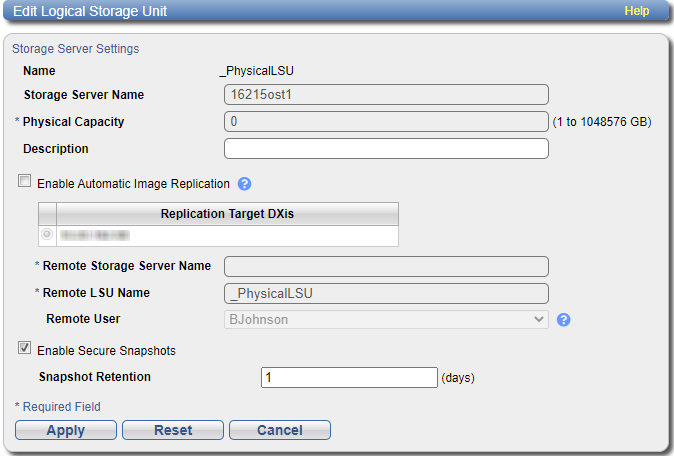Click the blurred target address in replication table
The height and width of the screenshot is (456, 674).
click(95, 235)
